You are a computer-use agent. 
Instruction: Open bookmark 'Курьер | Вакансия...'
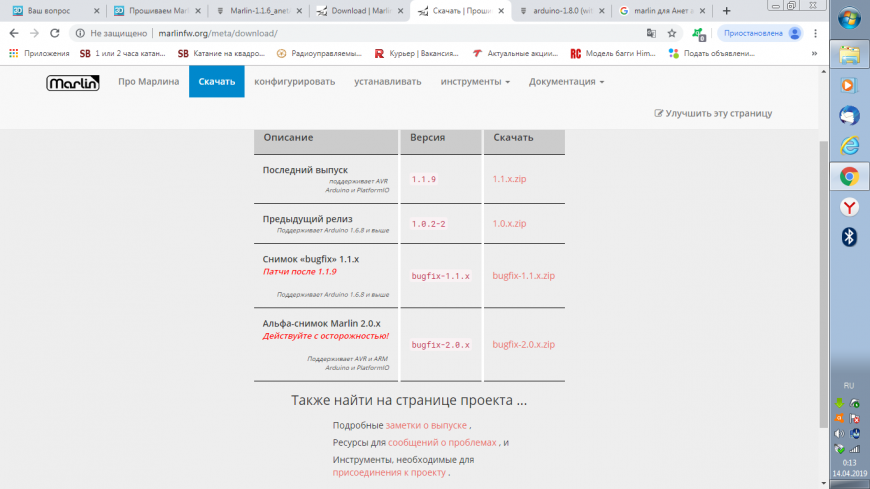(x=417, y=53)
